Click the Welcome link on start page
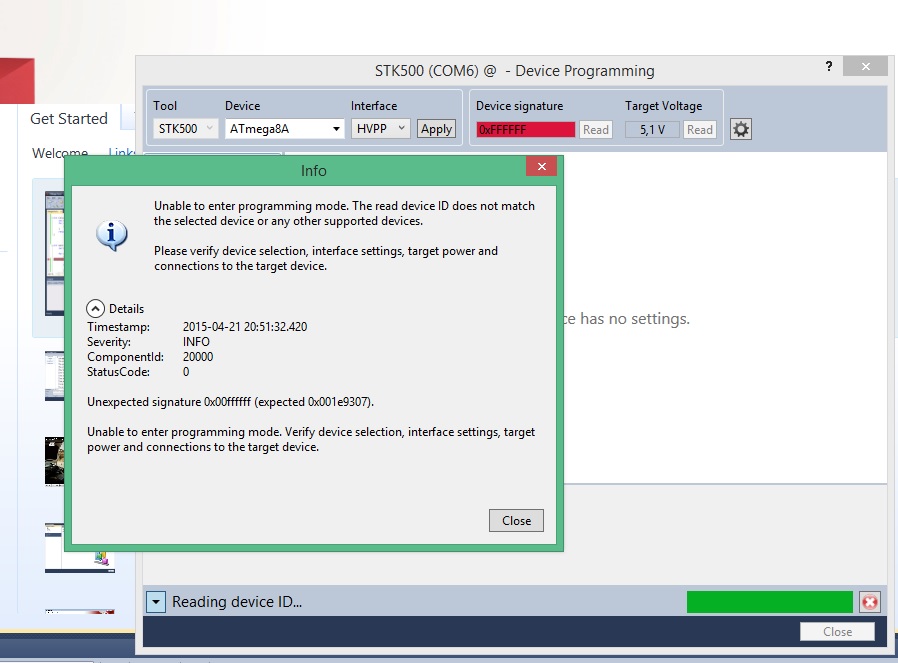 [x=60, y=154]
